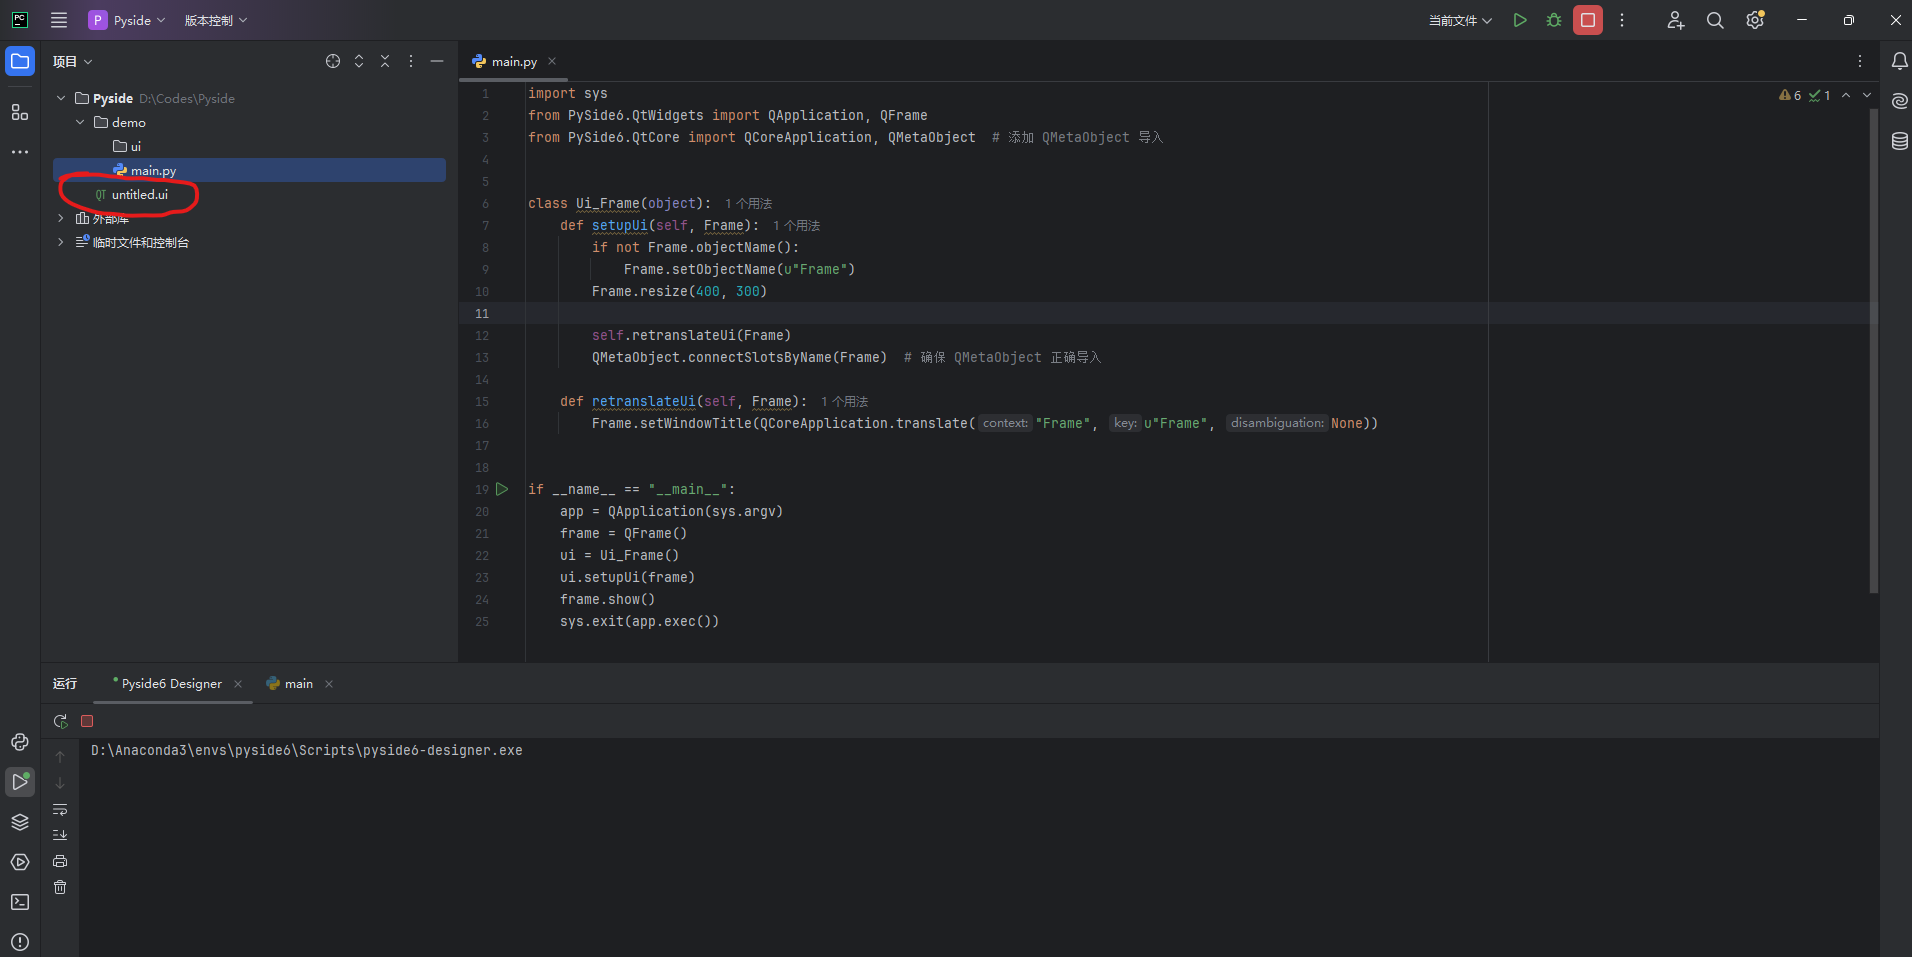This screenshot has width=1912, height=957.
Task: Run the current file with green play icon
Action: click(x=1520, y=20)
